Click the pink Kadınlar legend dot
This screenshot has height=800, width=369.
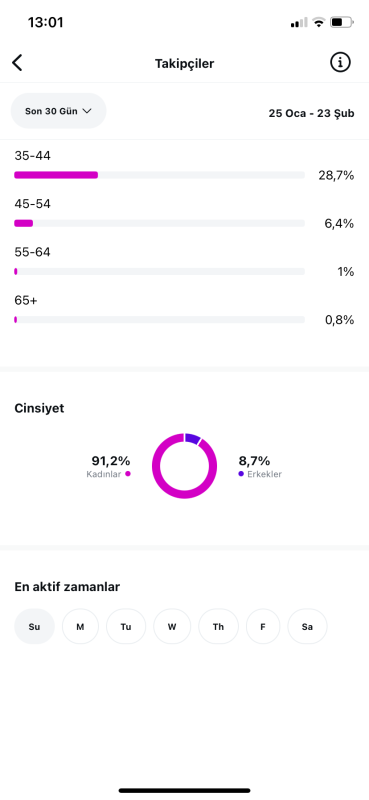(128, 473)
